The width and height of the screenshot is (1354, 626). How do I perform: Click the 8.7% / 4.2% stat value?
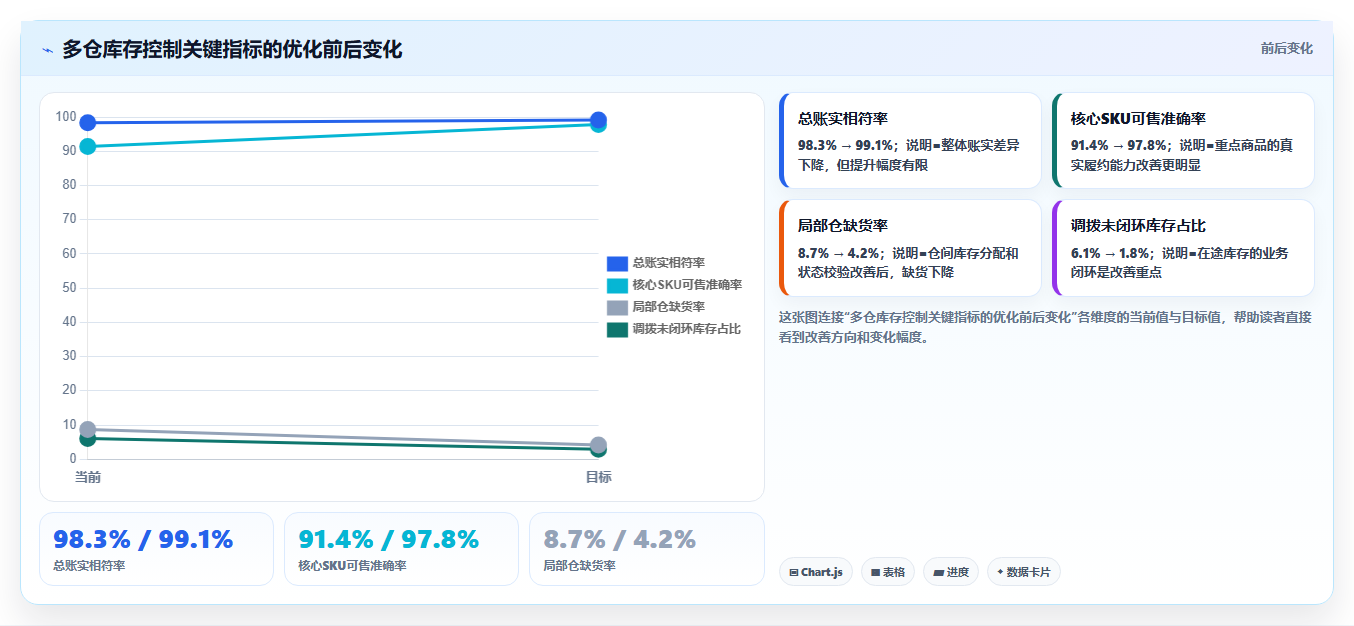pos(620,540)
